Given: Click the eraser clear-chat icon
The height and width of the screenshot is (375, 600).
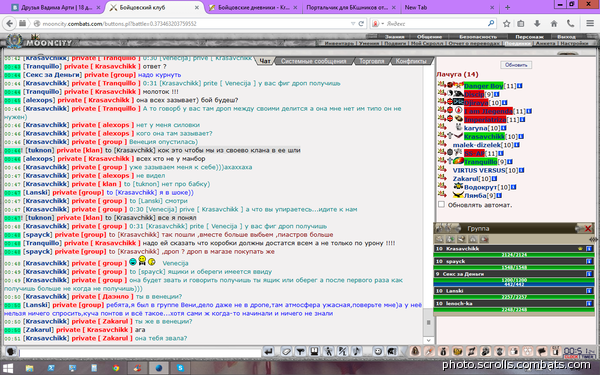Looking at the screenshot, I should (286, 351).
